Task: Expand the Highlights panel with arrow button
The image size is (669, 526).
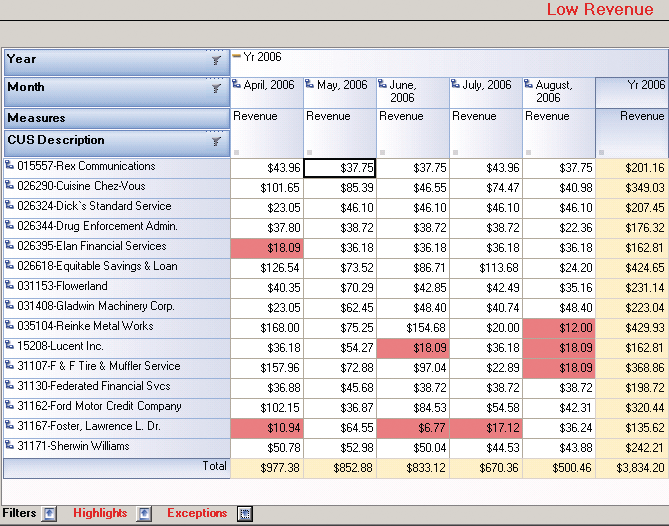Action: 144,513
